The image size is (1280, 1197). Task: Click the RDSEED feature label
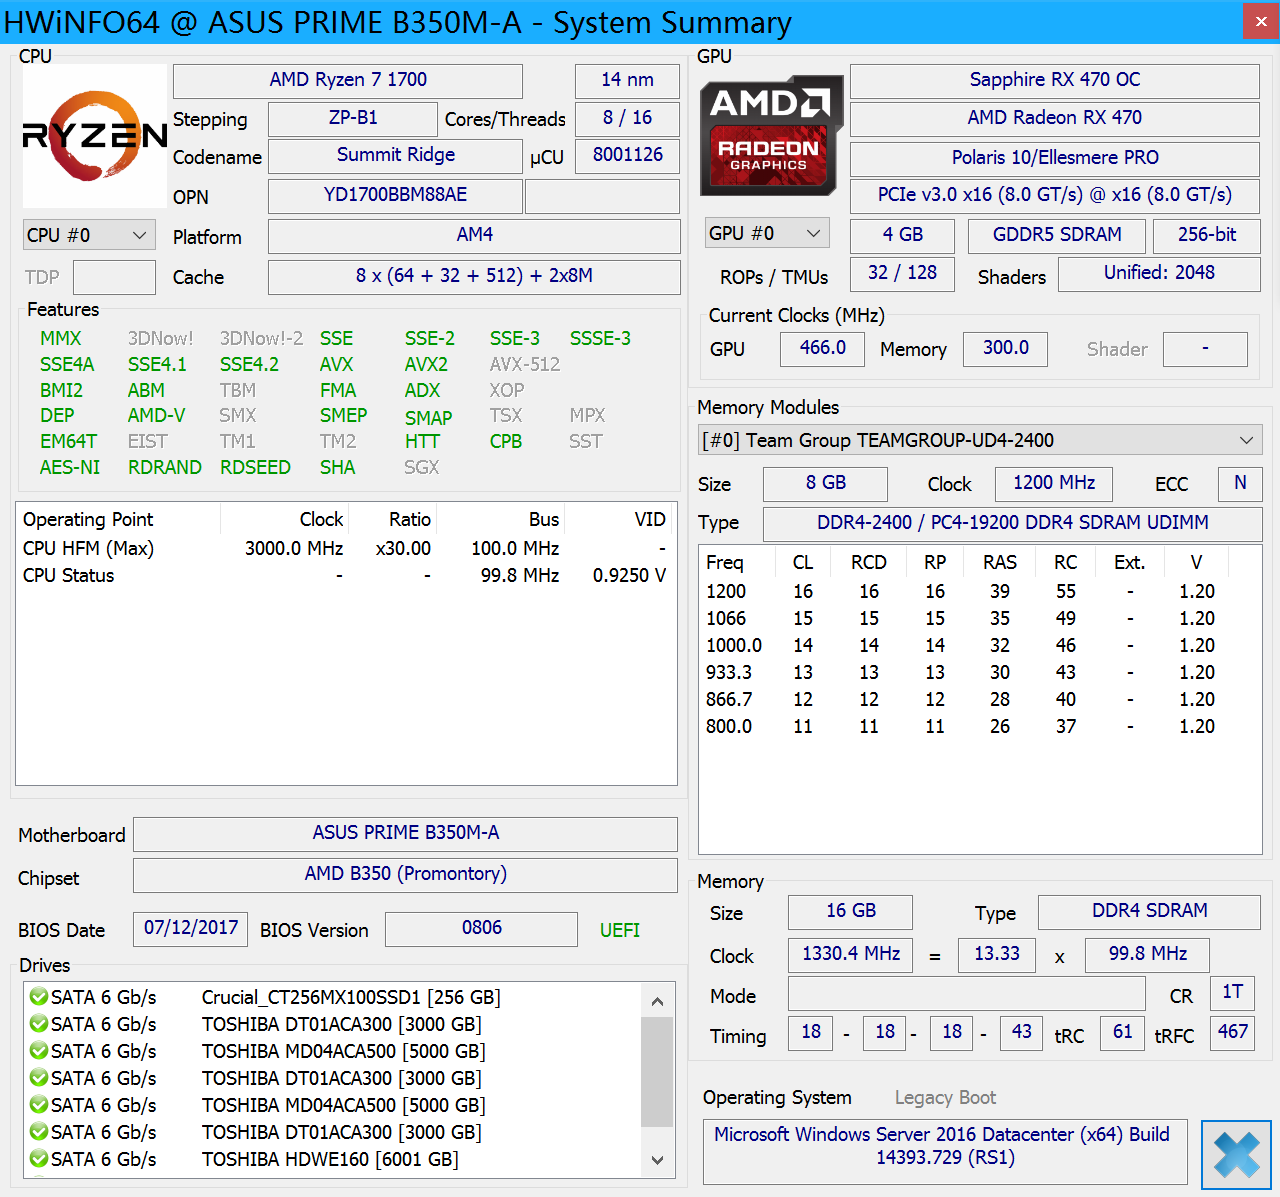[x=255, y=467]
